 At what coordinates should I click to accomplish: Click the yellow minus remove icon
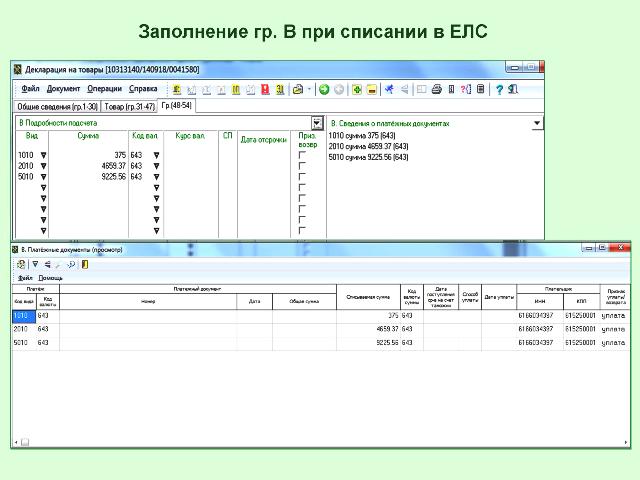click(x=371, y=89)
